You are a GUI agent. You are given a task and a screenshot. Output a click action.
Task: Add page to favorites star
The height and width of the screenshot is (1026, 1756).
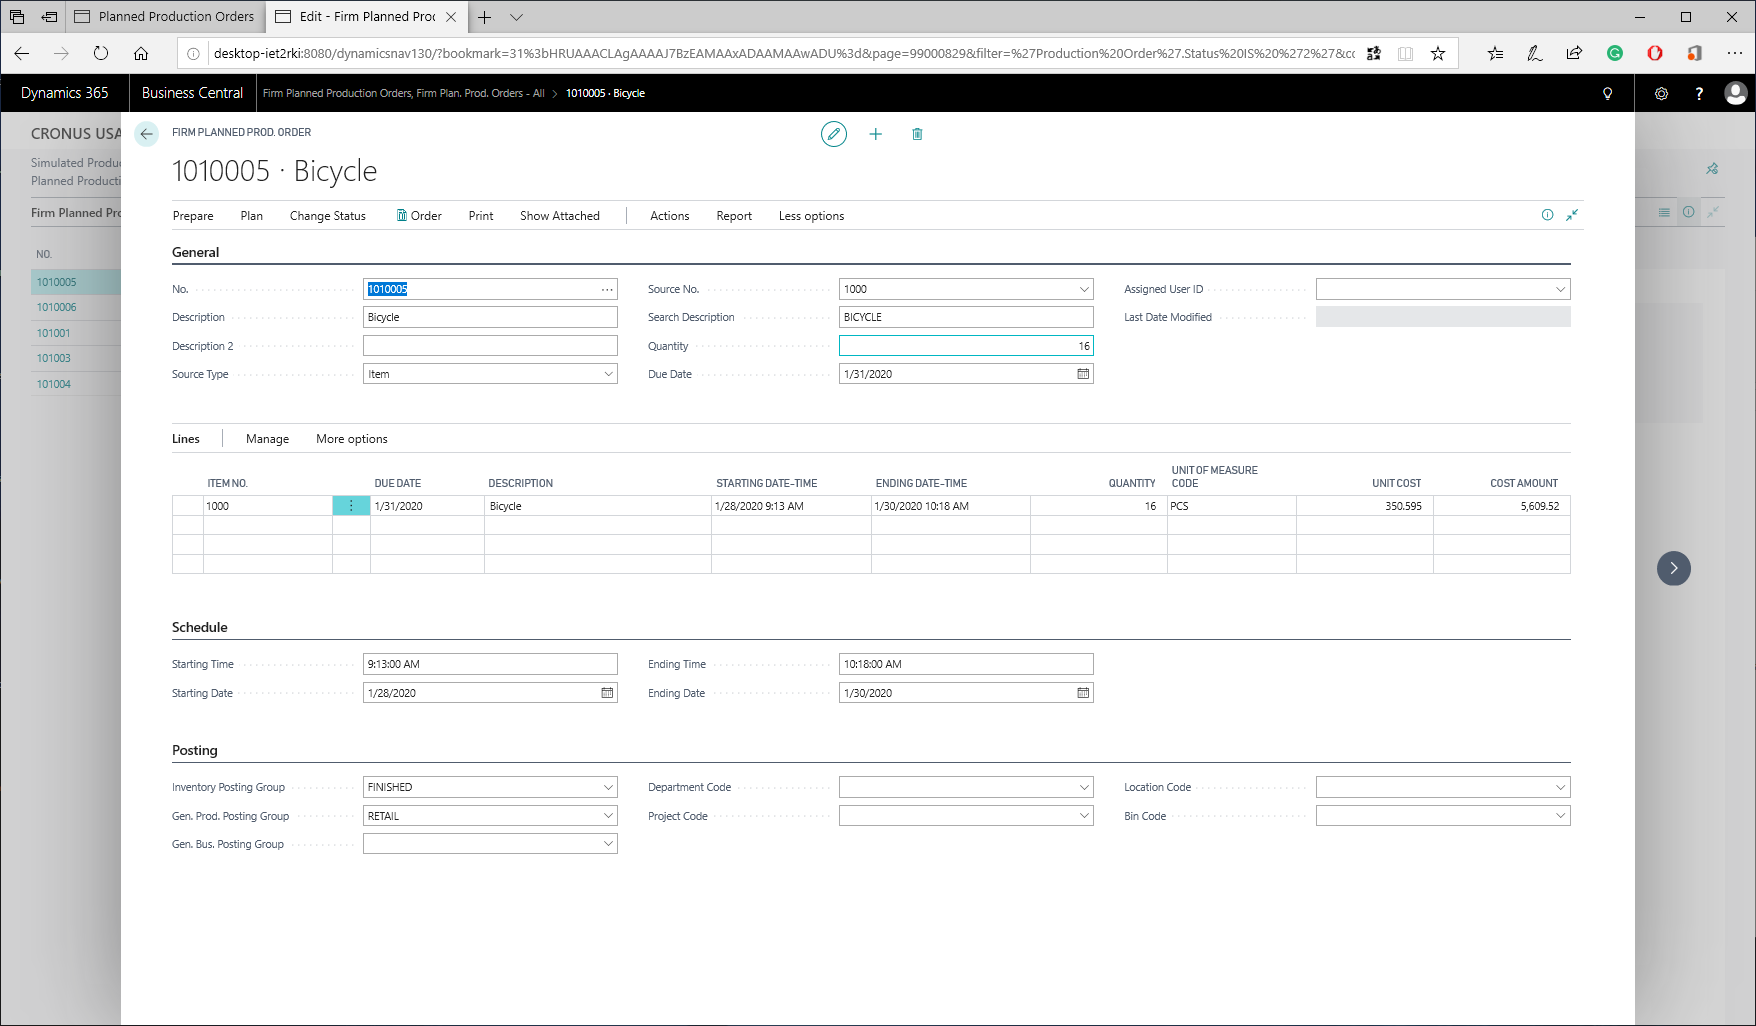point(1438,53)
